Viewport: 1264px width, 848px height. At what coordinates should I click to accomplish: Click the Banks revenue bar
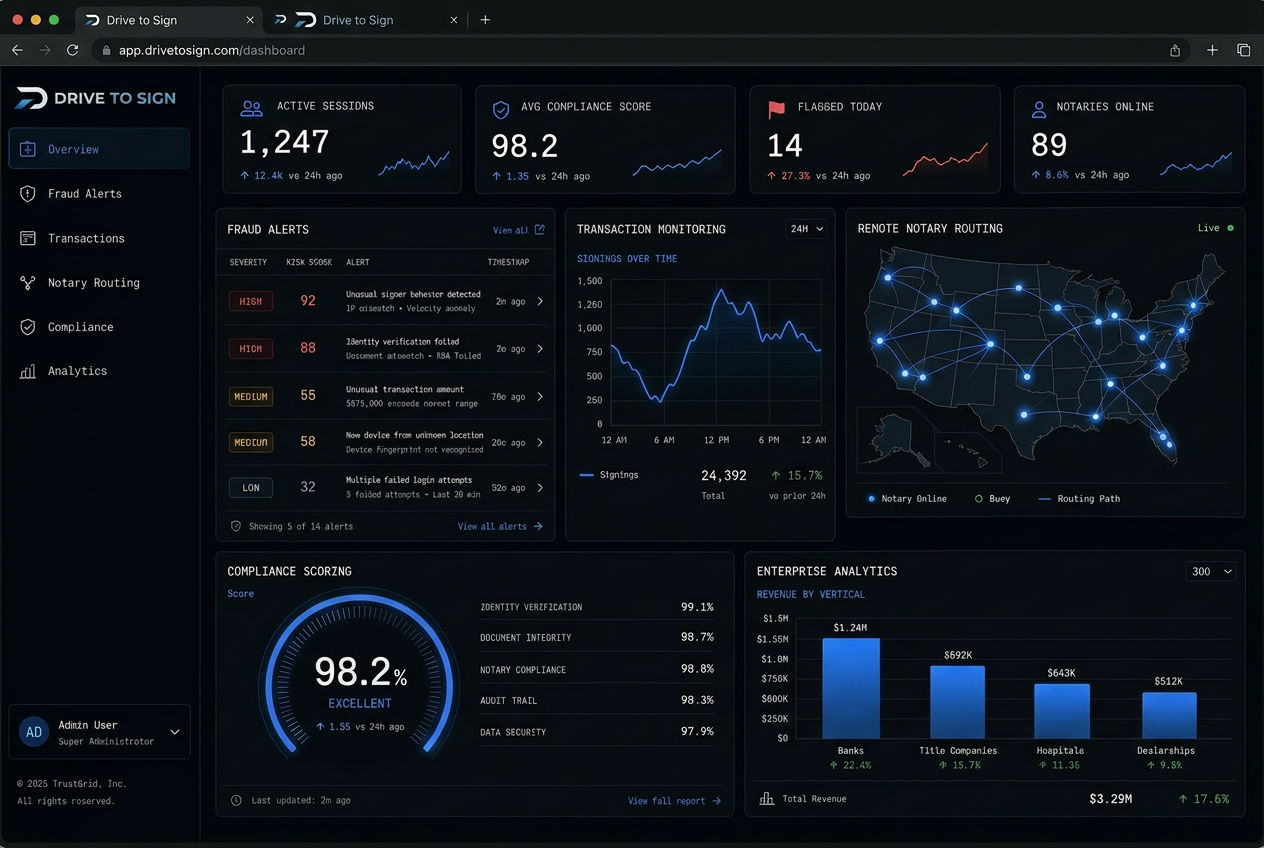[x=851, y=688]
